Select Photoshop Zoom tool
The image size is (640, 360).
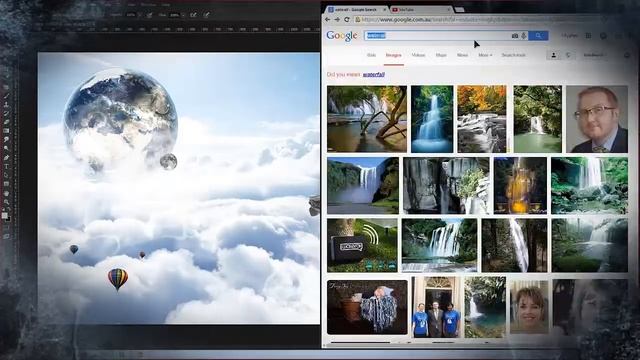tap(6, 202)
